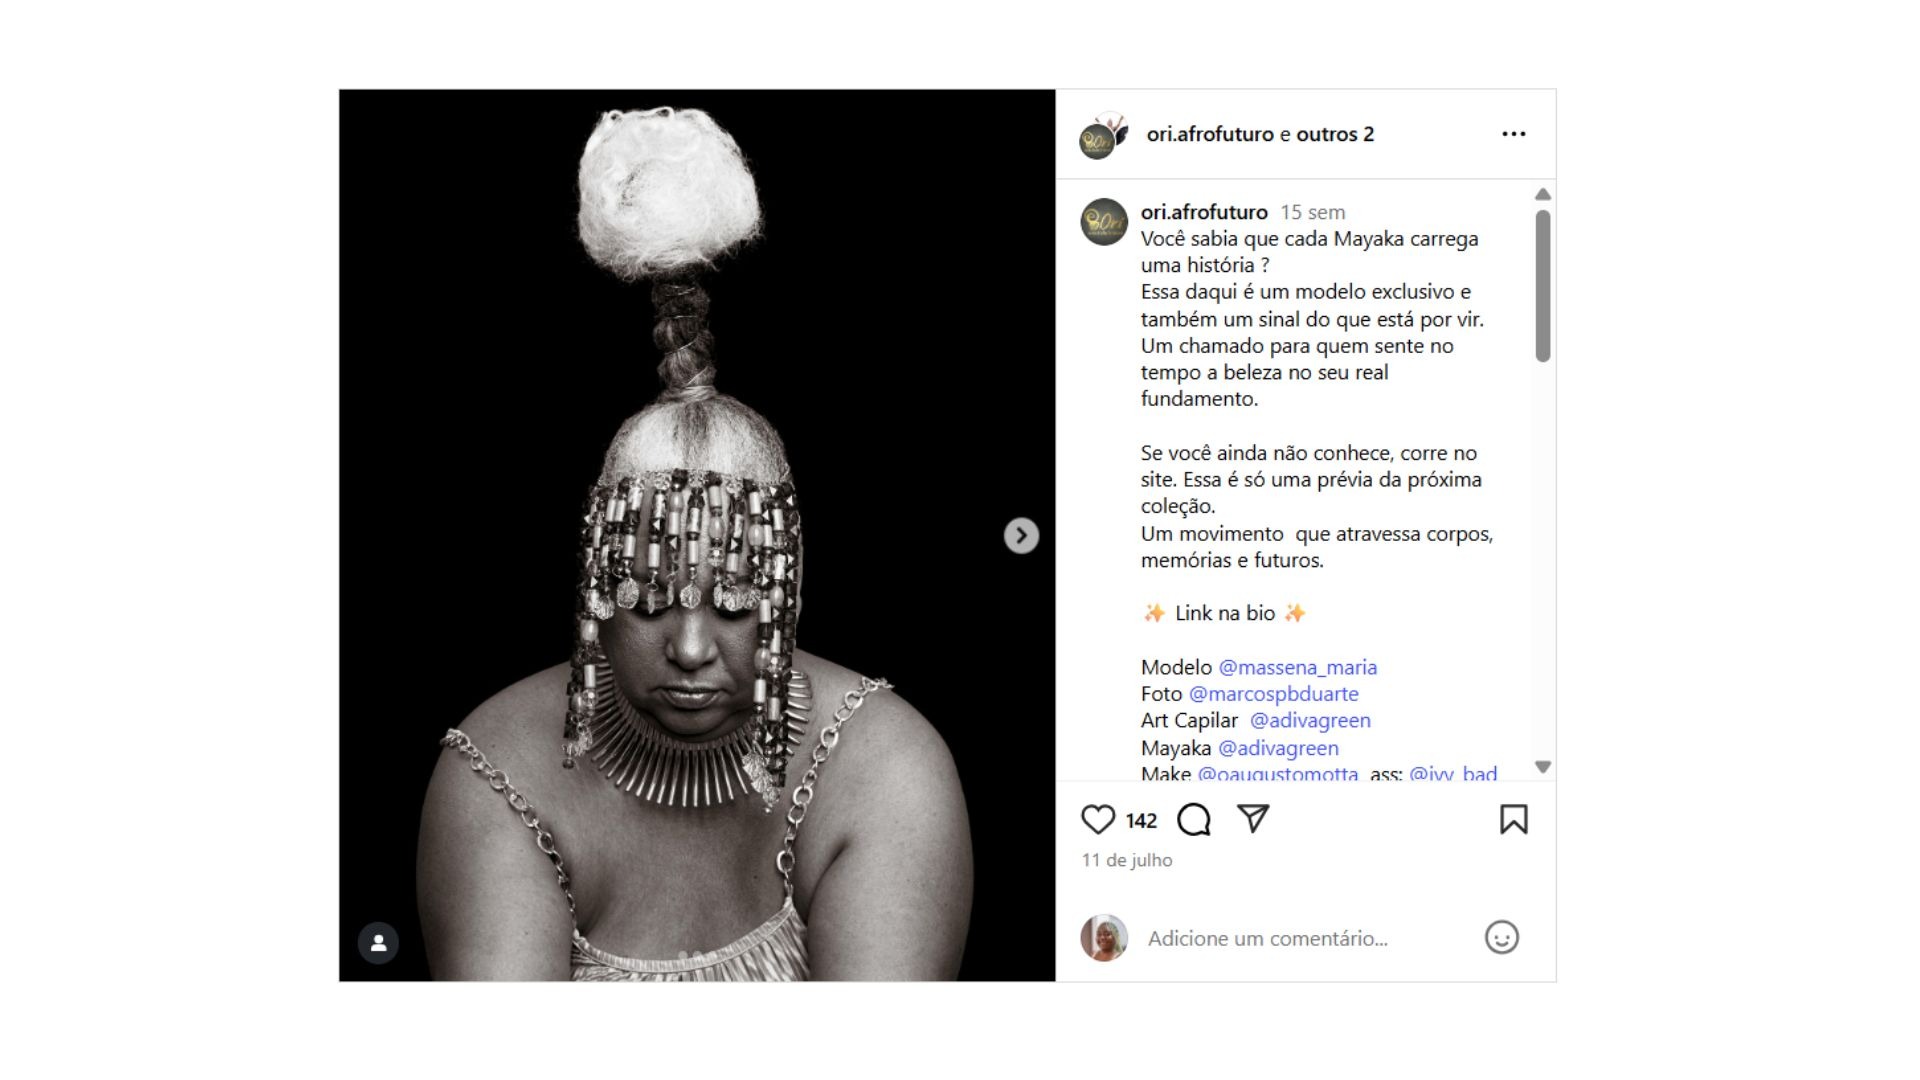Like the post with the heart icon
The image size is (1920, 1080).
1098,820
